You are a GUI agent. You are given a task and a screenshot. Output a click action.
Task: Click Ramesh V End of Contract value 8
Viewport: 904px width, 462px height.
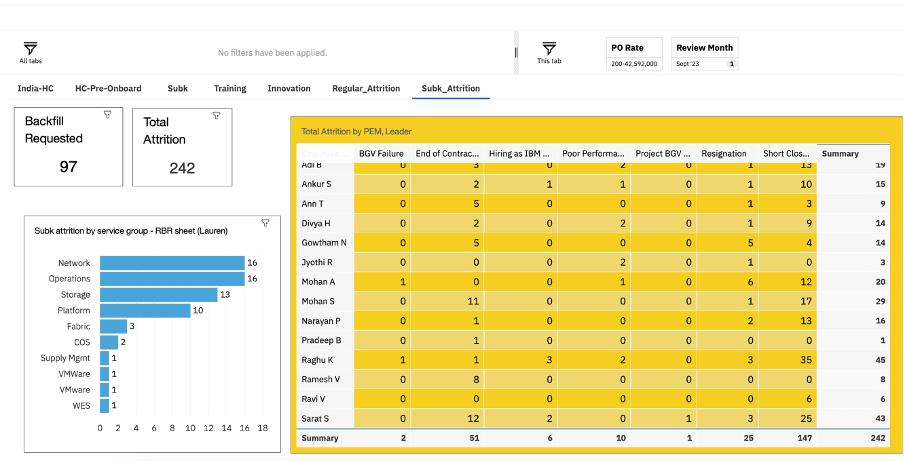point(477,380)
